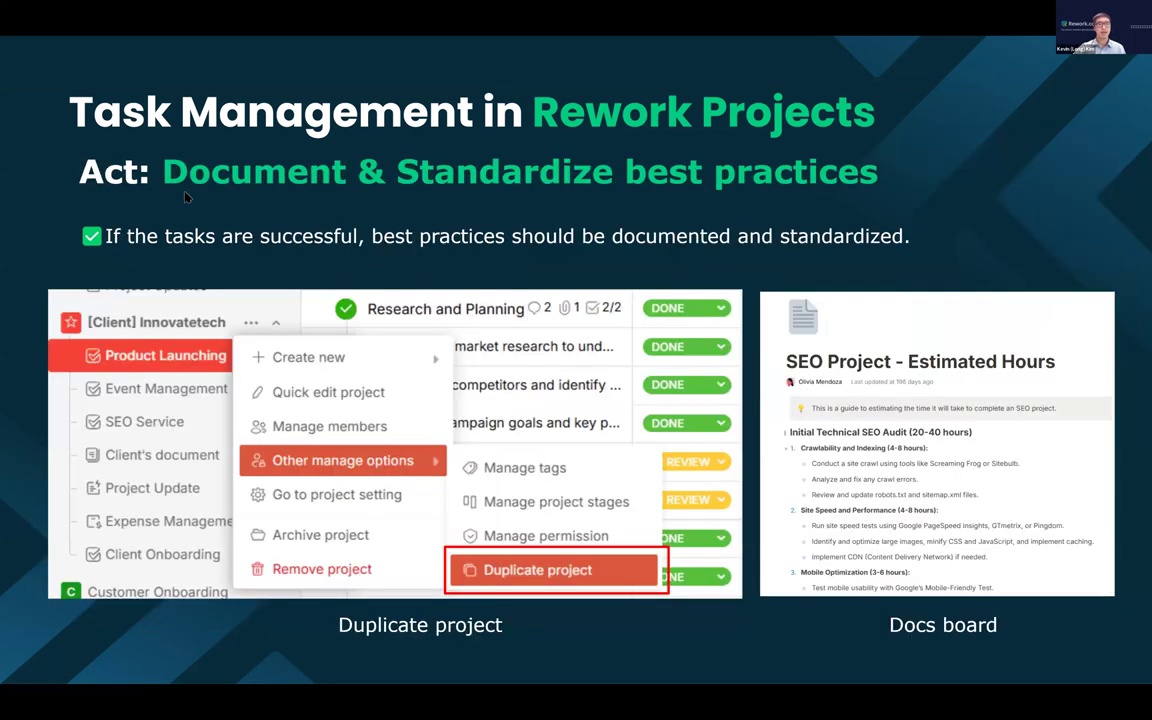Image resolution: width=1152 pixels, height=720 pixels.
Task: Open the subtasks checkbox icon showing 2/2
Action: [592, 308]
